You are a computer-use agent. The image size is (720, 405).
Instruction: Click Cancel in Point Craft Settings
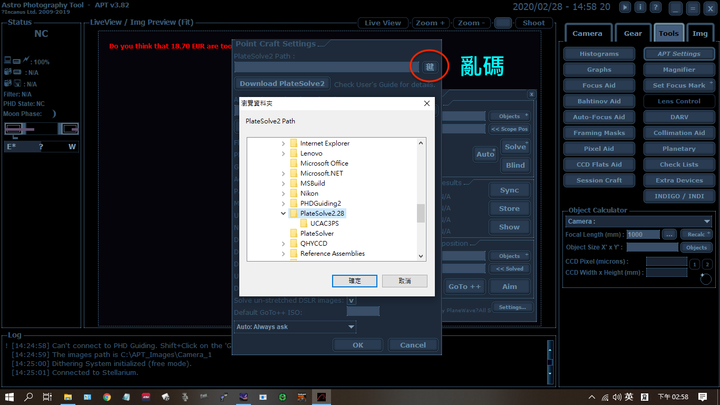click(x=413, y=345)
